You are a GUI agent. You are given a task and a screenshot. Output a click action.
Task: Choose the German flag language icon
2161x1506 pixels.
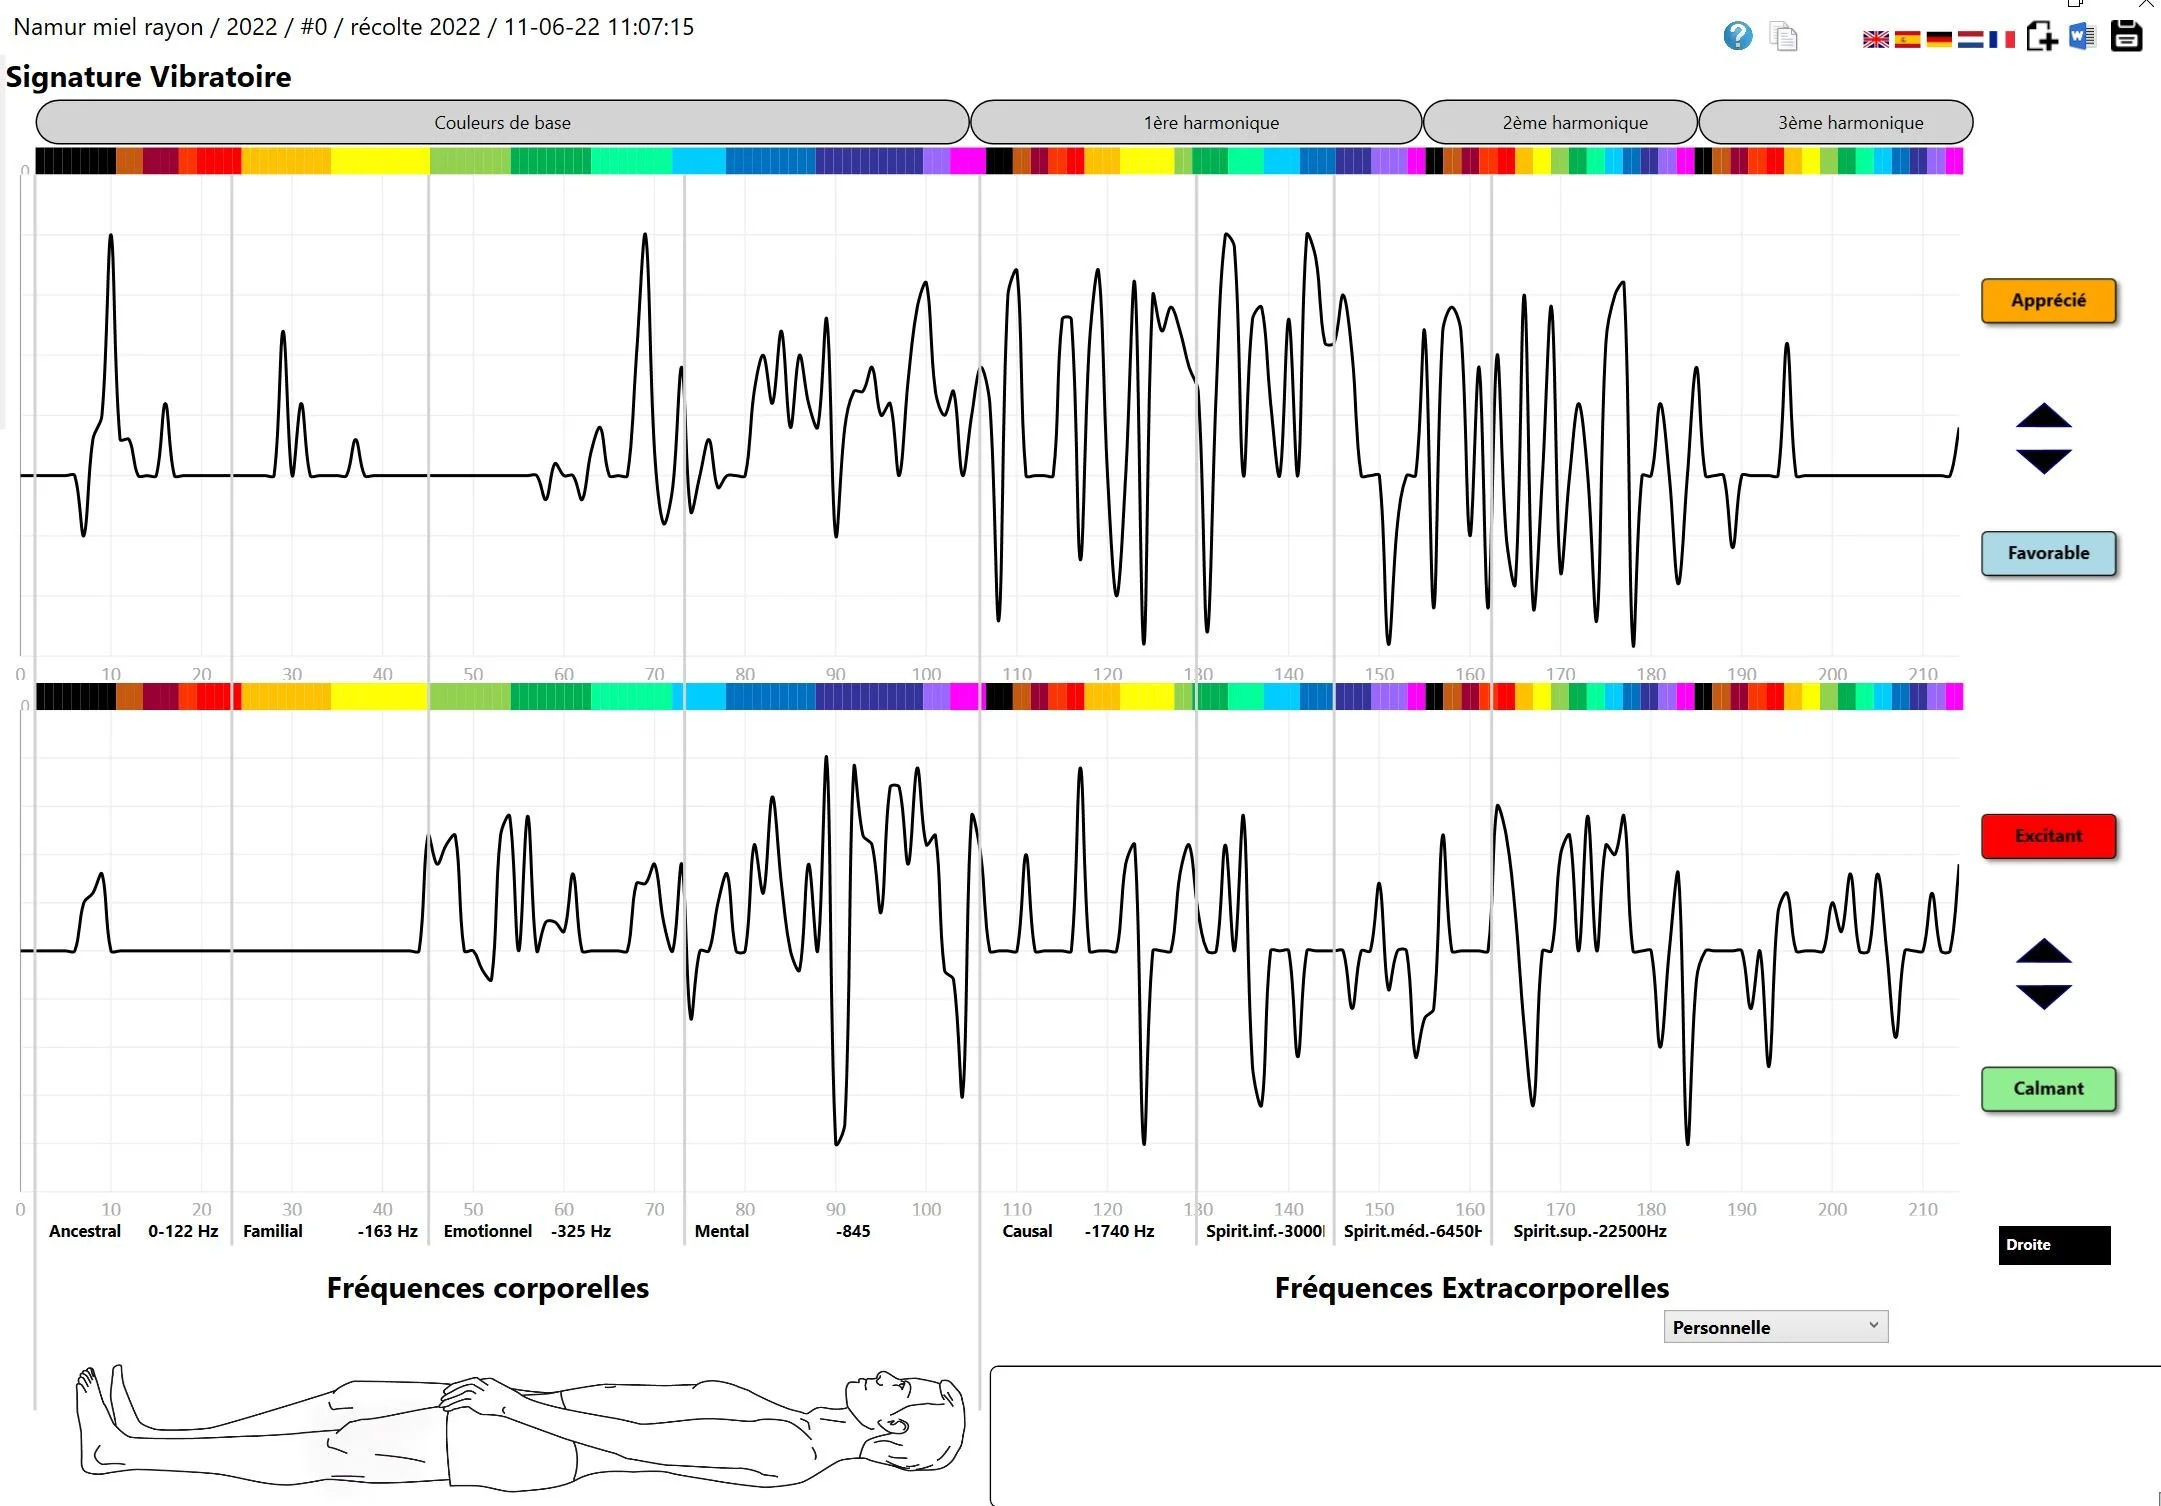pos(1939,39)
